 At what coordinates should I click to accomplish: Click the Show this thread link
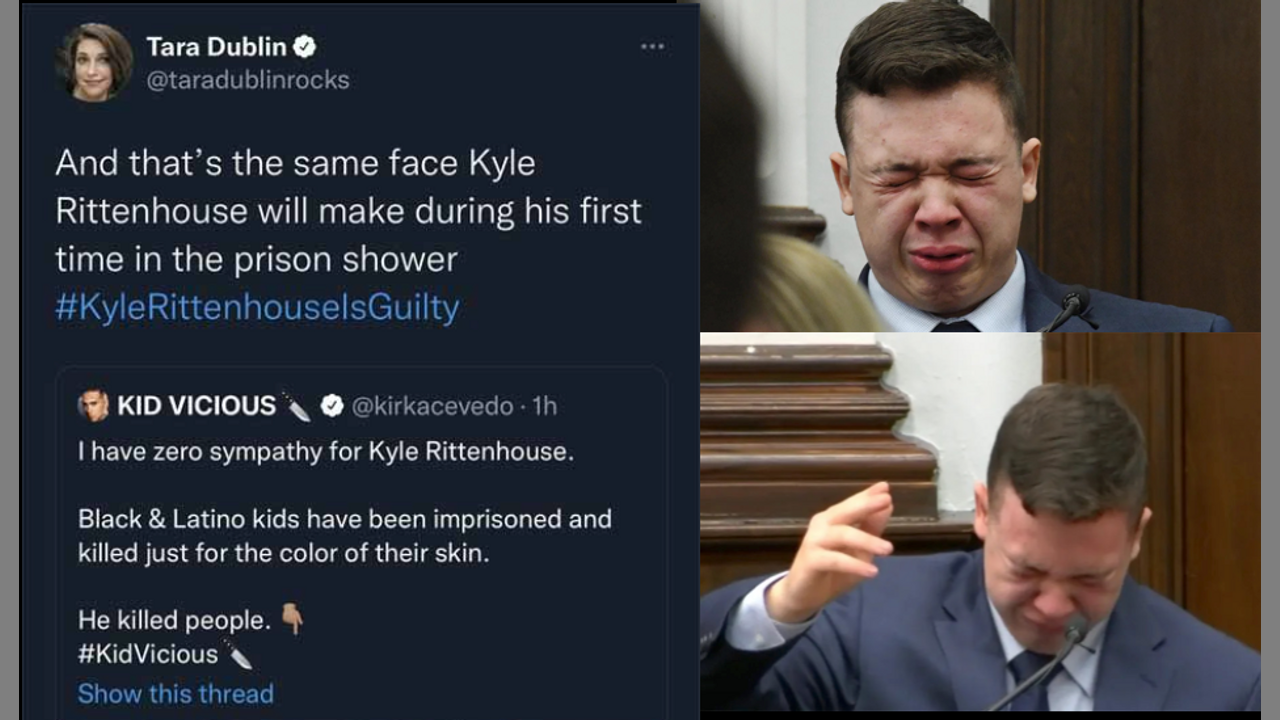pos(176,693)
